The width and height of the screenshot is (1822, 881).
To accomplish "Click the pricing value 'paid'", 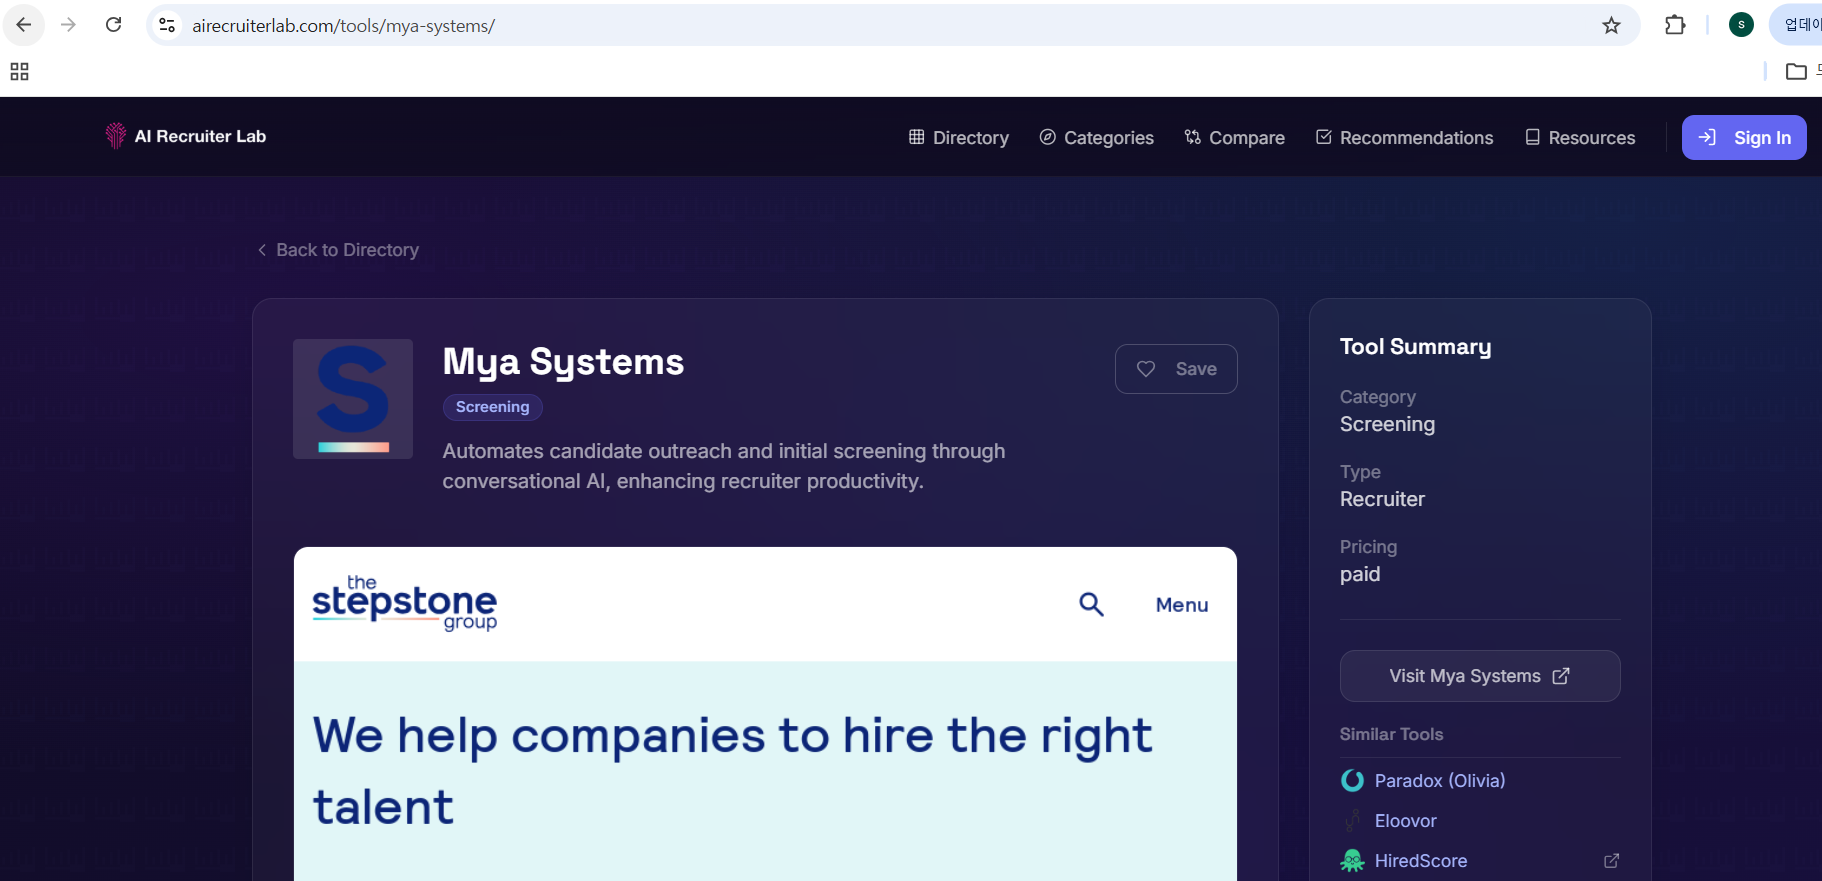I will [1360, 574].
